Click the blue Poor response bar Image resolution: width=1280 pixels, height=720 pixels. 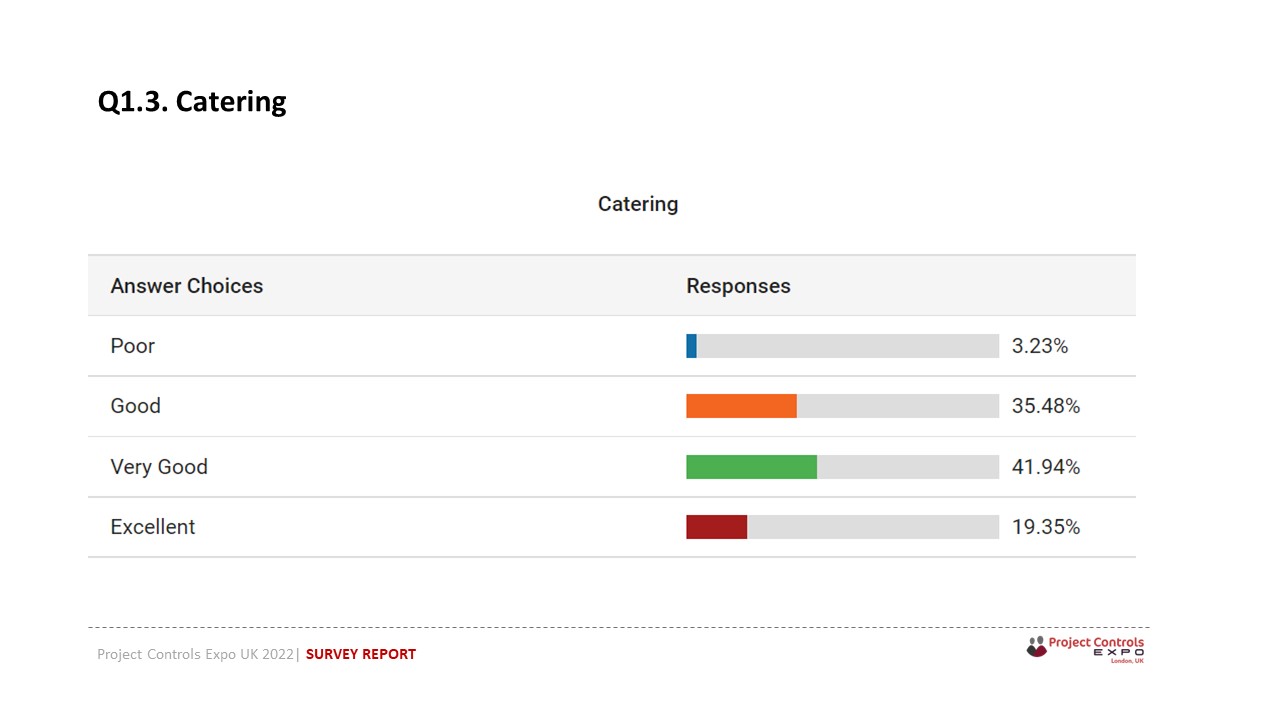pyautogui.click(x=691, y=346)
